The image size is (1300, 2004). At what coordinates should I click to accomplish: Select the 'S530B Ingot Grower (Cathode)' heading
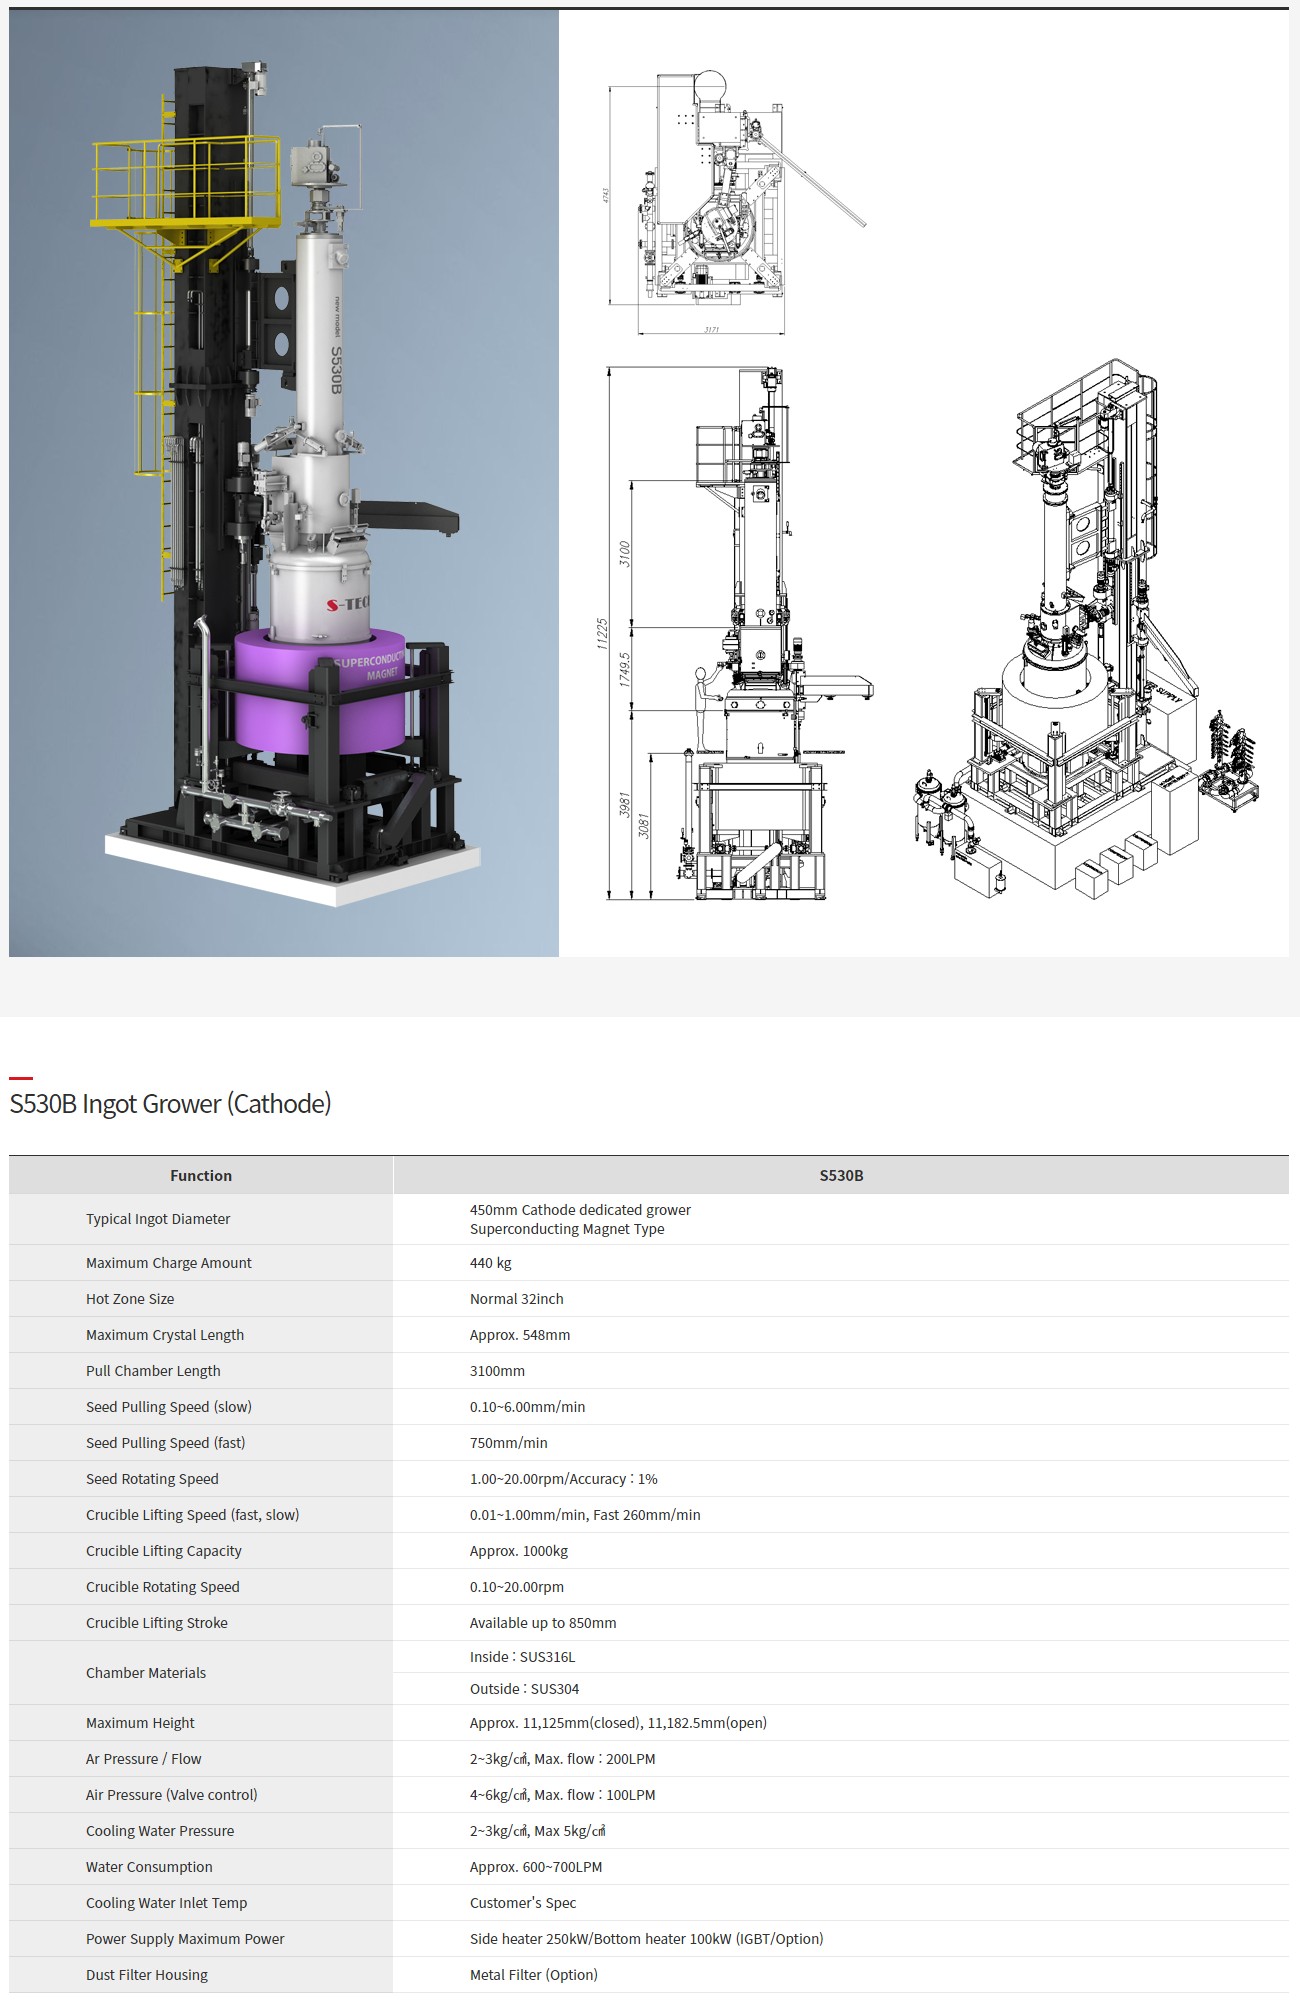pyautogui.click(x=170, y=1104)
